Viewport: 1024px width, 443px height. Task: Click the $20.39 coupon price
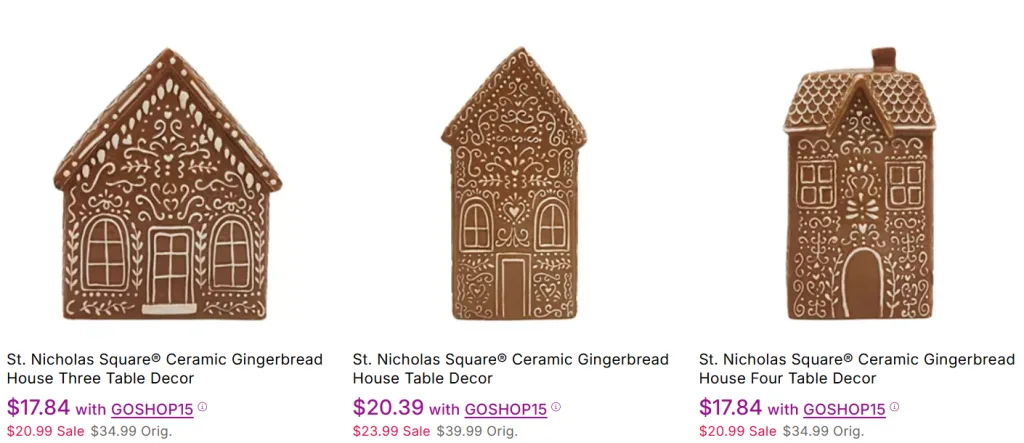[x=387, y=408]
